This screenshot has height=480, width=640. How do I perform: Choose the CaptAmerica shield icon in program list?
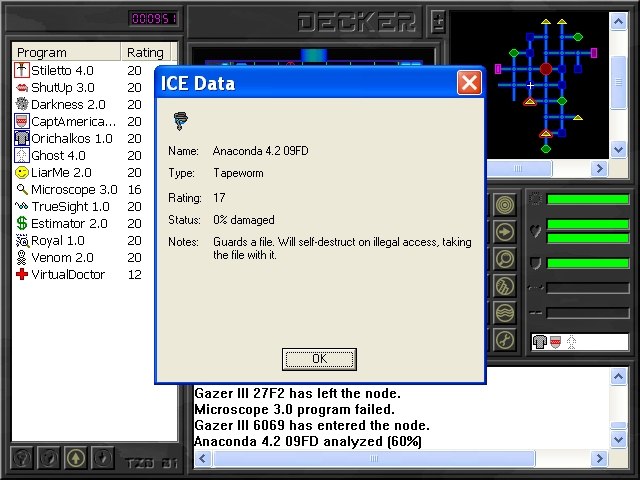(22, 121)
